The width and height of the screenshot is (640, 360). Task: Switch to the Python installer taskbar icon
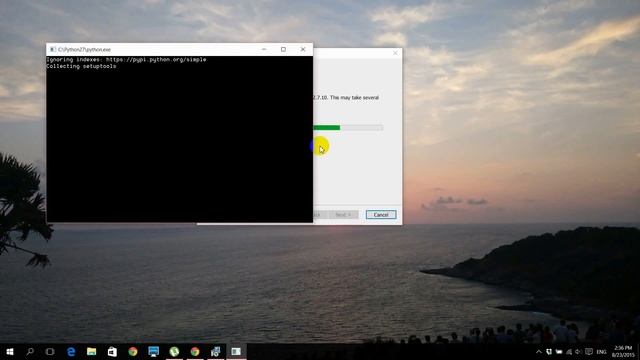tap(216, 351)
